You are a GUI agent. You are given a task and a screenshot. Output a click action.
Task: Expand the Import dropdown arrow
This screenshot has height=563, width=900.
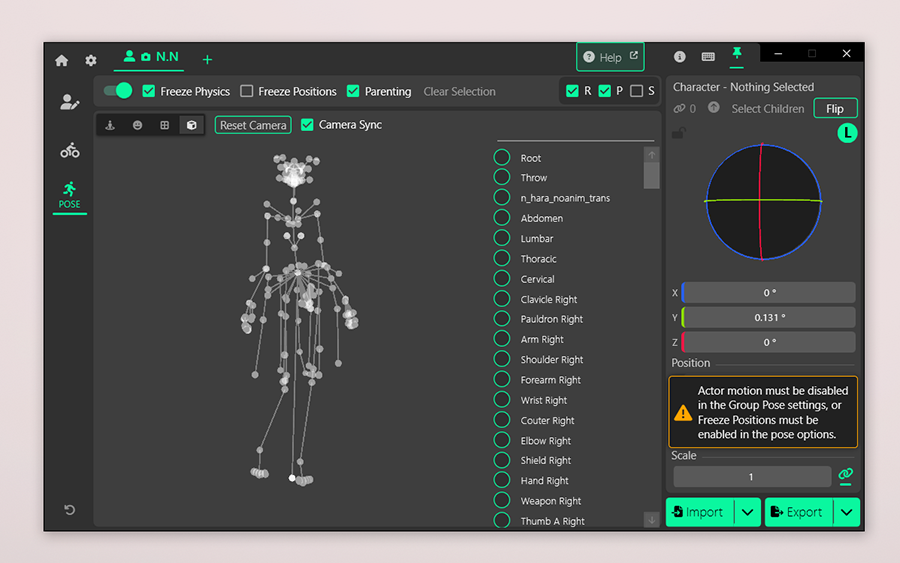tap(748, 512)
